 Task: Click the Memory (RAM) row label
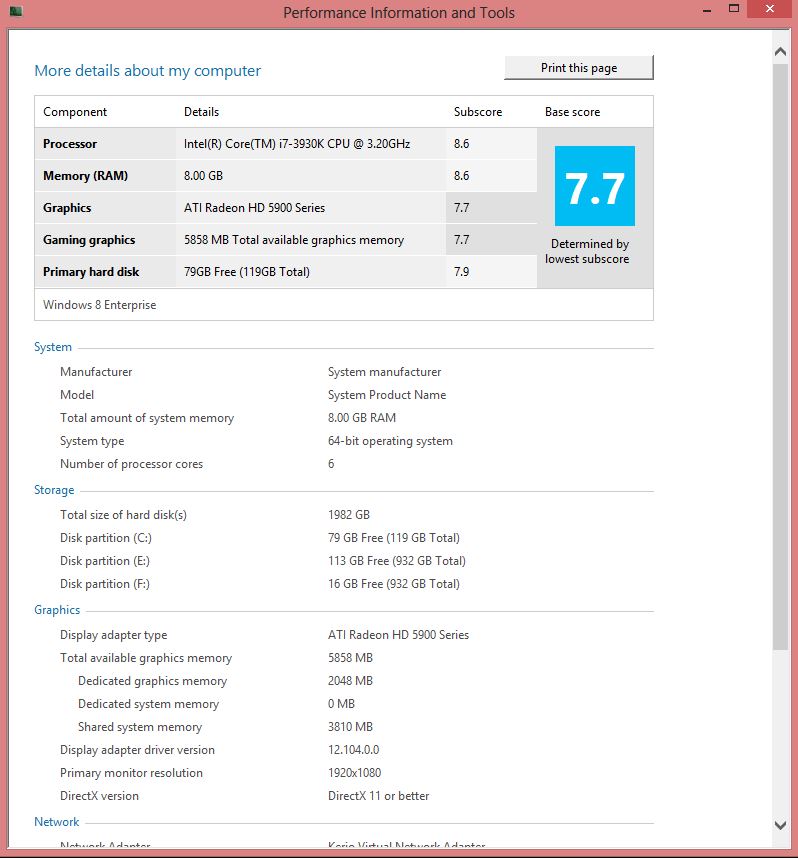[85, 176]
